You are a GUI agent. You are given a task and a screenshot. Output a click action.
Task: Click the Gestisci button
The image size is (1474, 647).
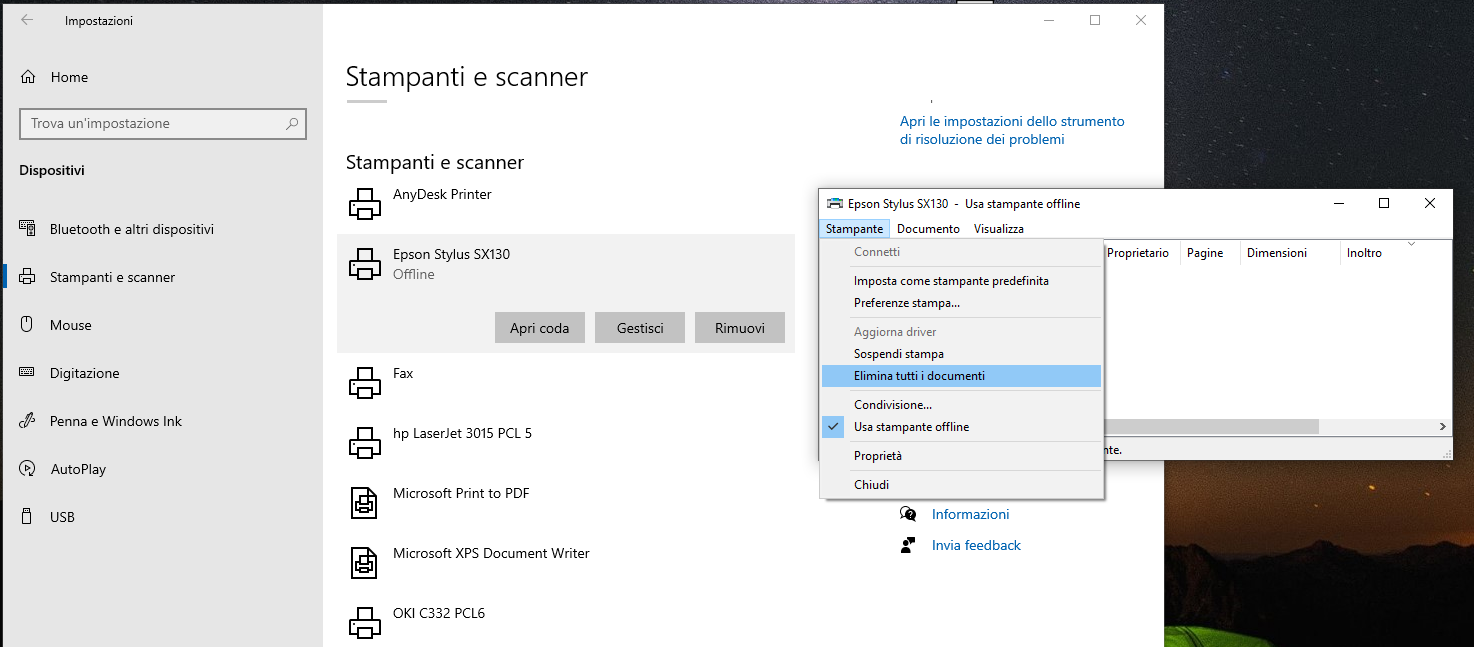(640, 328)
